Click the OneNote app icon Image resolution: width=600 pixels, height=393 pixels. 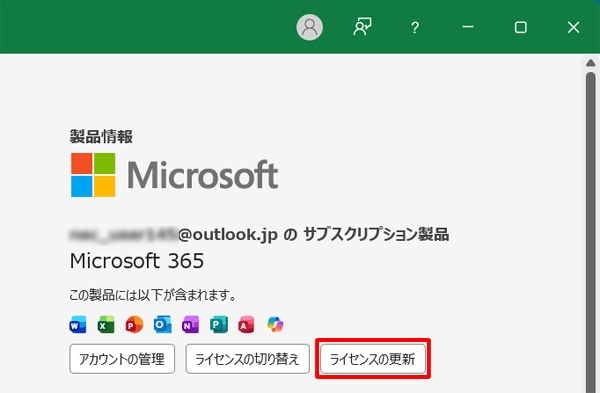[x=191, y=325]
